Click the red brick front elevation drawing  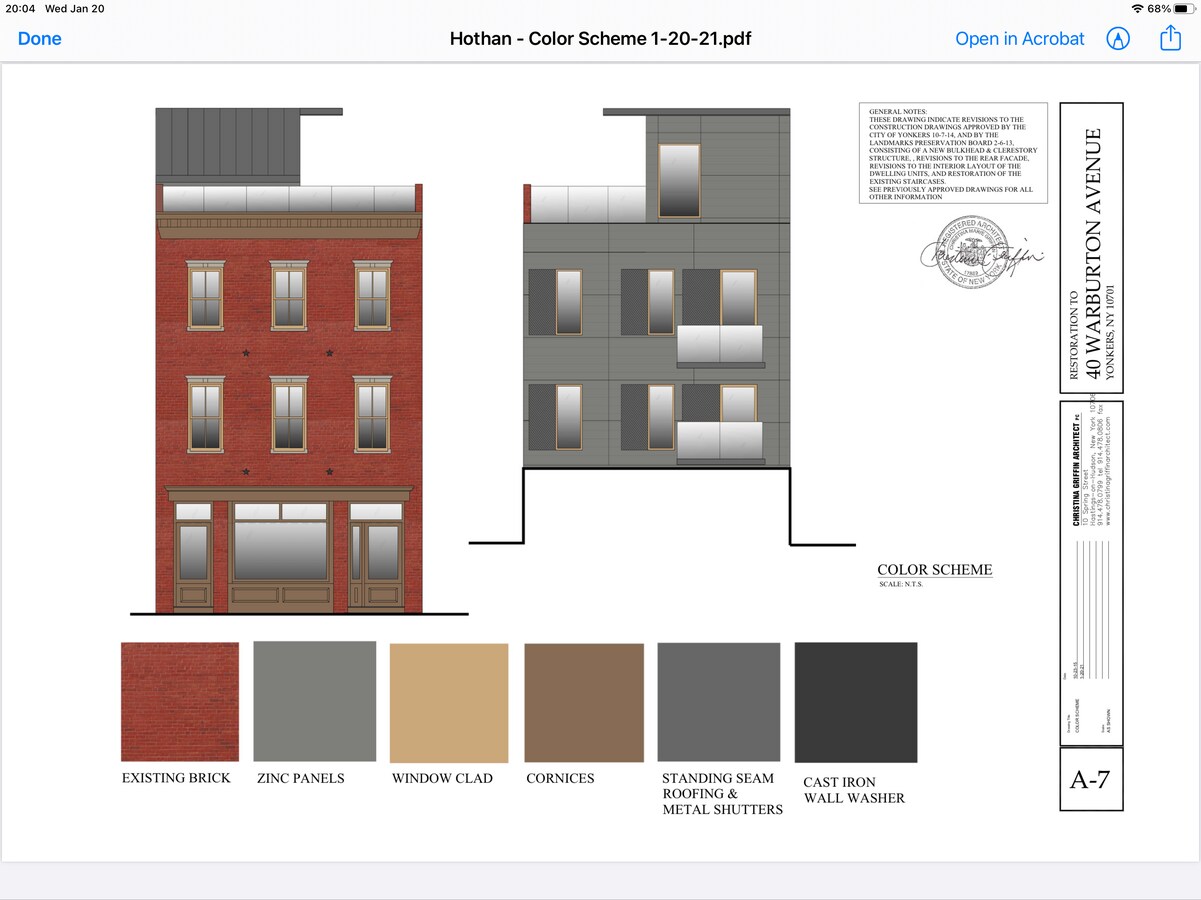click(289, 400)
